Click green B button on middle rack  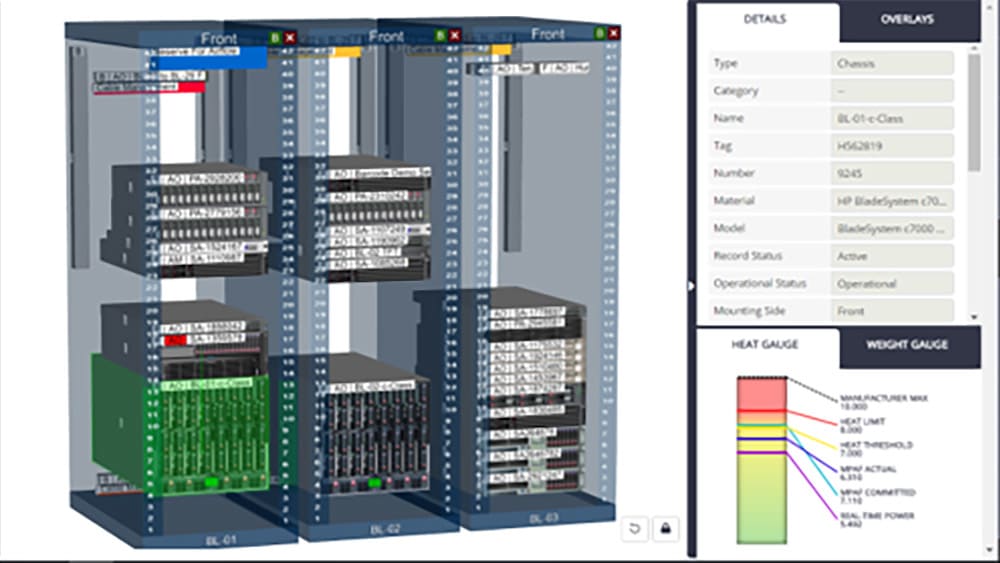(440, 36)
